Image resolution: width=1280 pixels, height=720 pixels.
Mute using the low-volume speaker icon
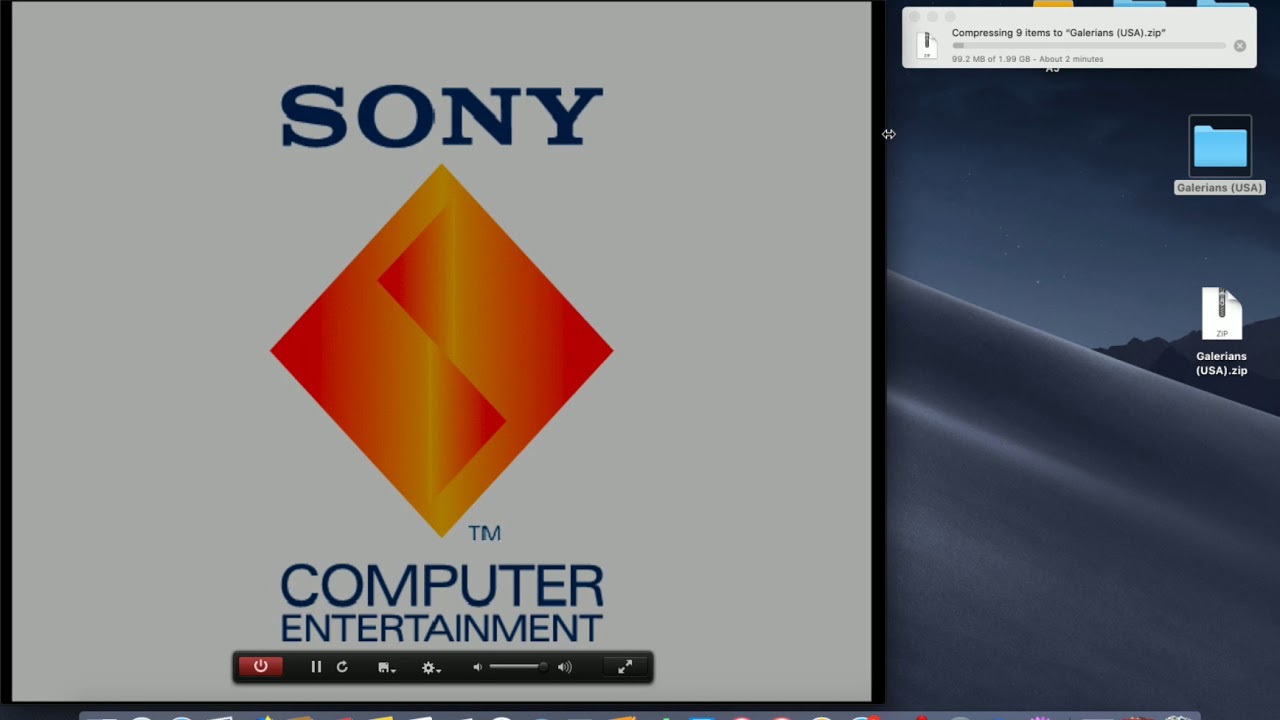coord(477,667)
